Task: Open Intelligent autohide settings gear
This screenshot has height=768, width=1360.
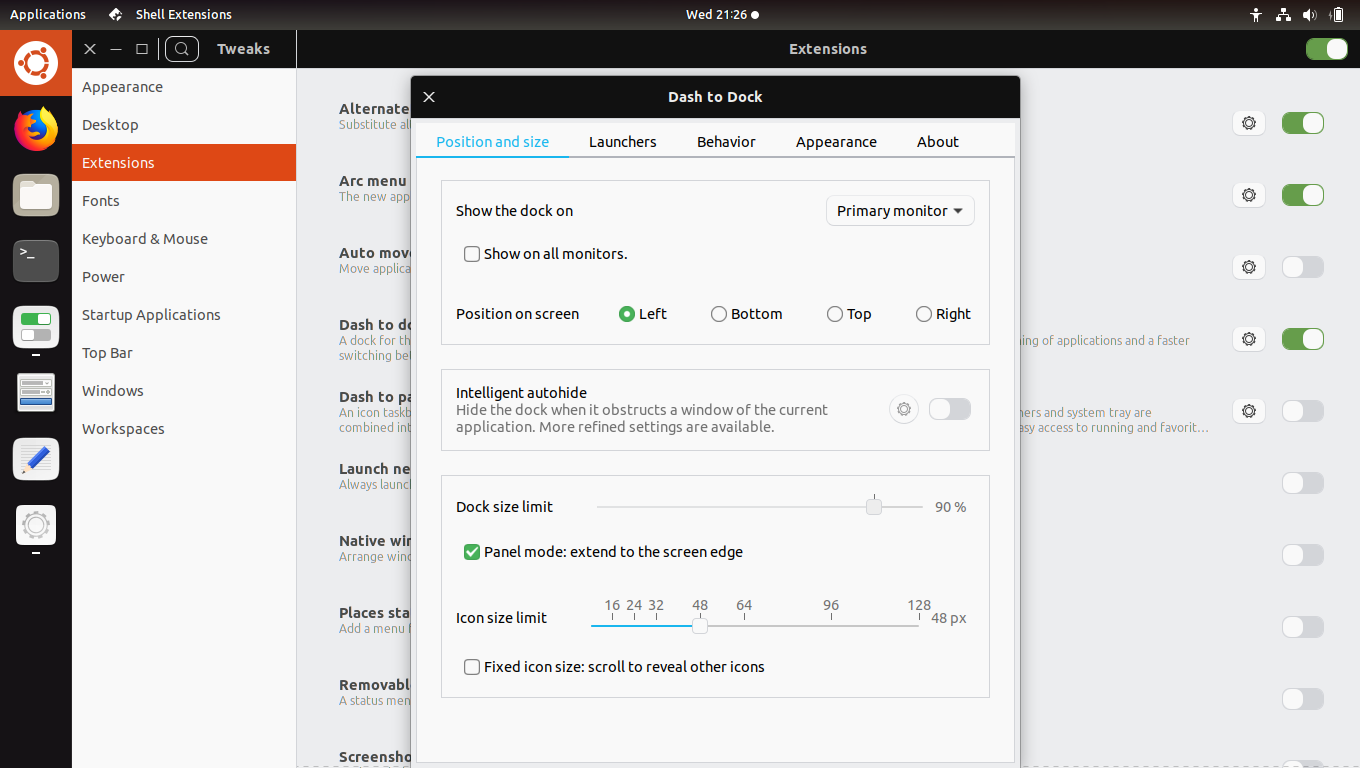Action: click(x=904, y=409)
